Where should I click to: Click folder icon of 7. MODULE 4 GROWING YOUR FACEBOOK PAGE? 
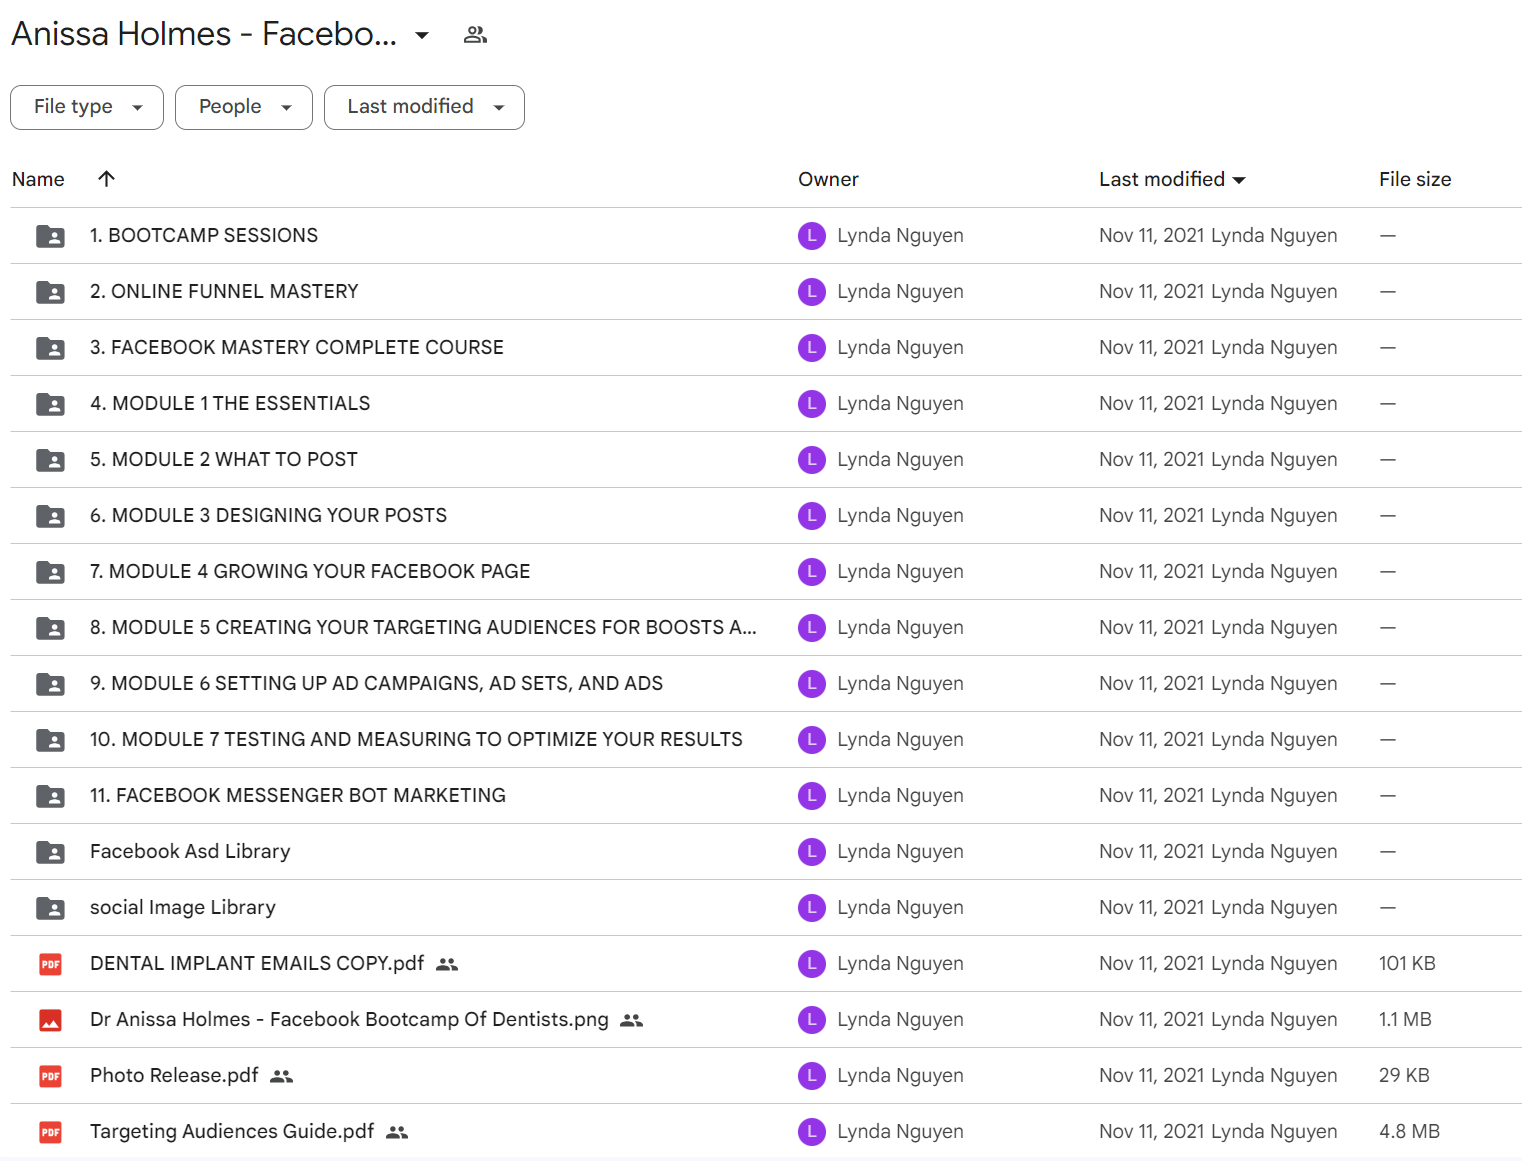pyautogui.click(x=50, y=572)
